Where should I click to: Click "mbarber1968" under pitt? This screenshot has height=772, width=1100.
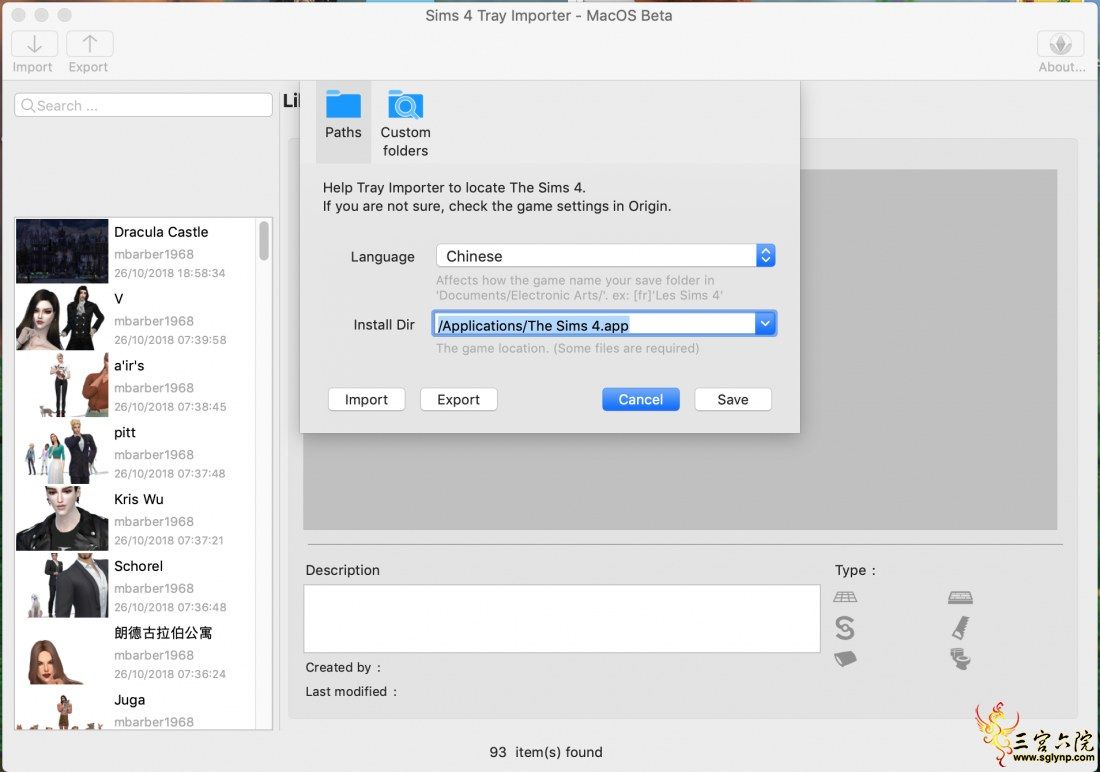pyautogui.click(x=154, y=455)
